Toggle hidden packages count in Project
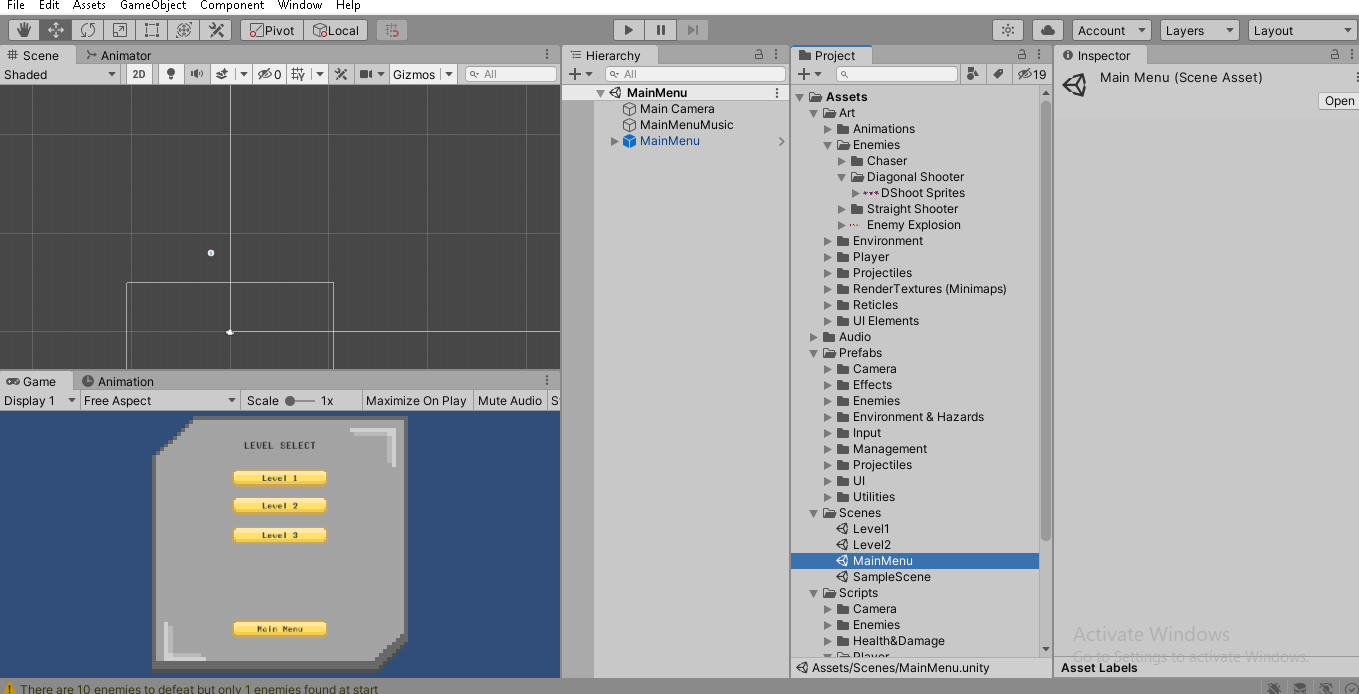Viewport: 1359px width, 694px height. coord(1031,74)
